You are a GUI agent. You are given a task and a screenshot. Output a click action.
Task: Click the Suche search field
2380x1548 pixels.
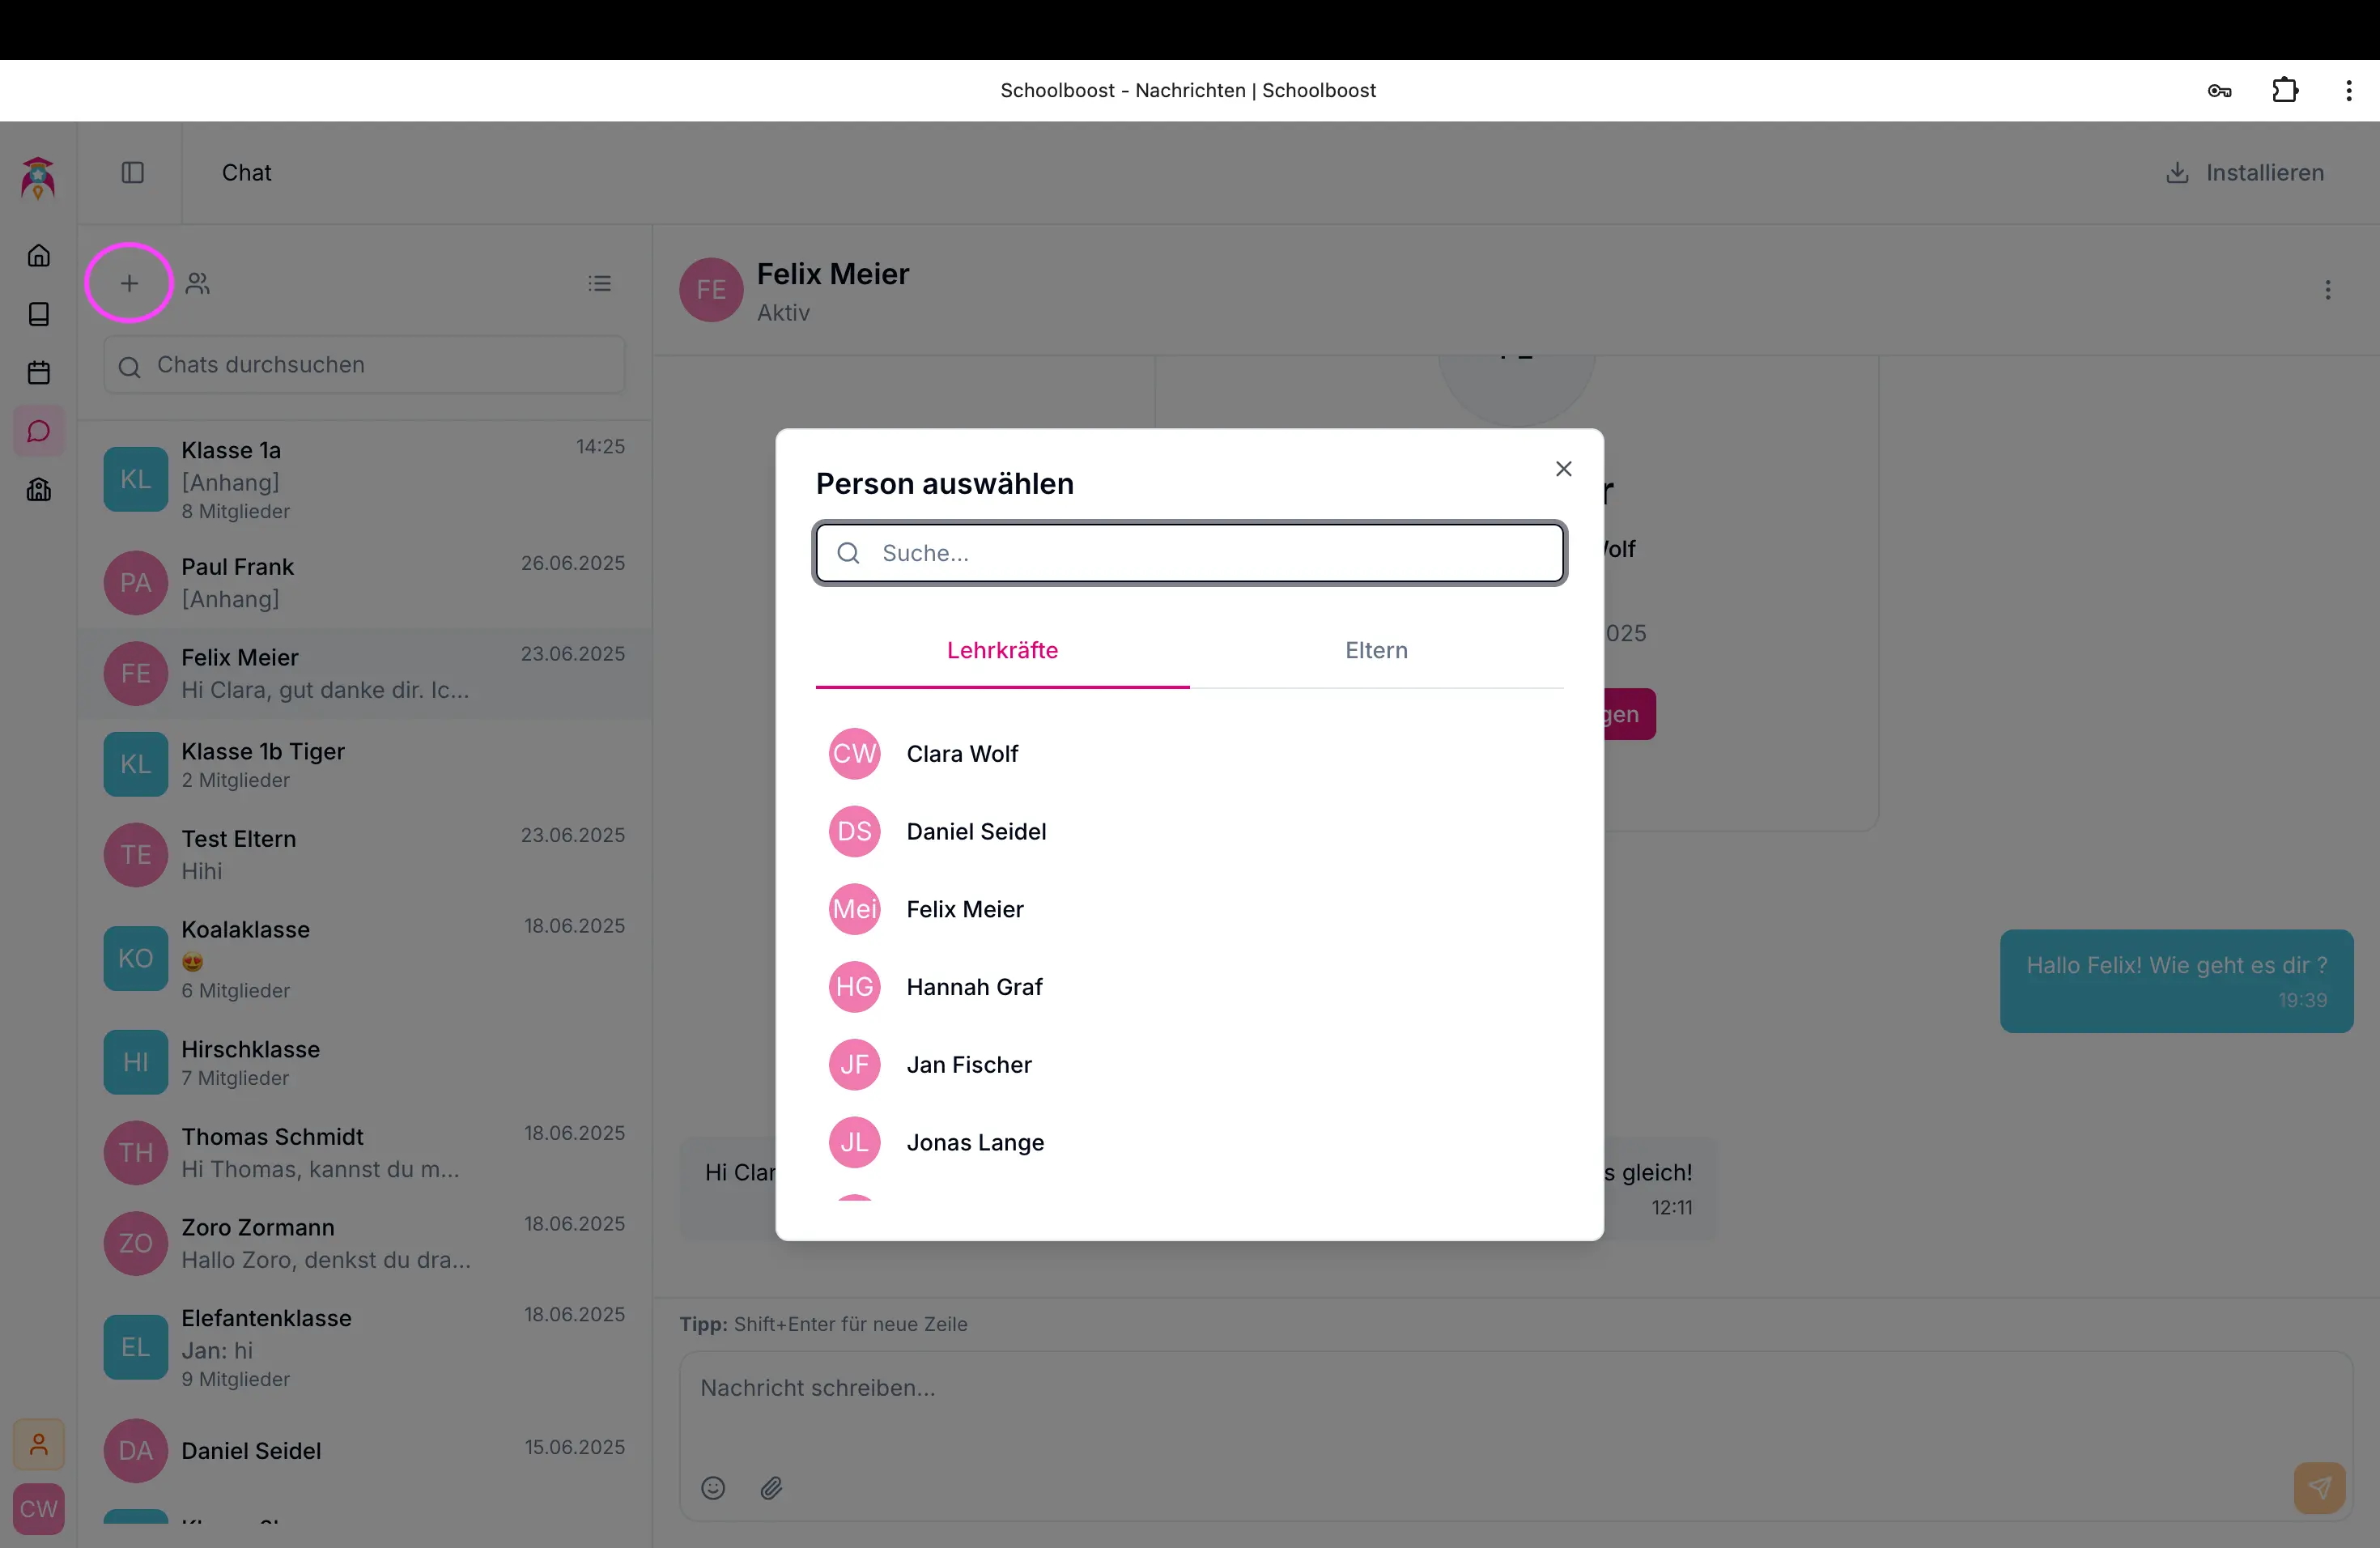pos(1190,553)
